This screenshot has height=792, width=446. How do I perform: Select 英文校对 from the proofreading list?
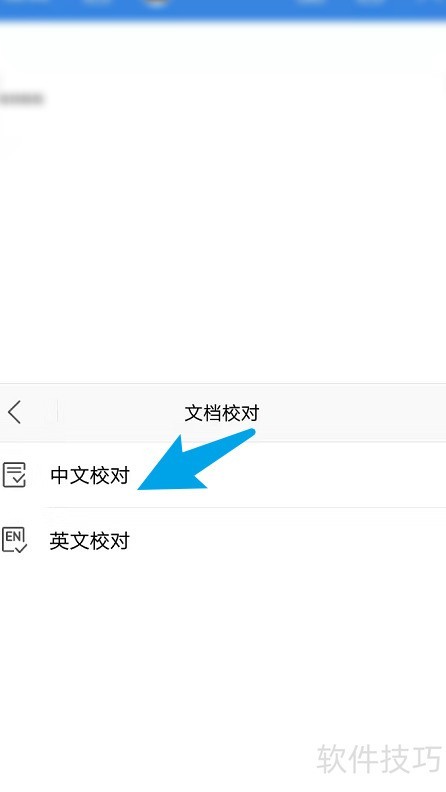[x=223, y=540]
